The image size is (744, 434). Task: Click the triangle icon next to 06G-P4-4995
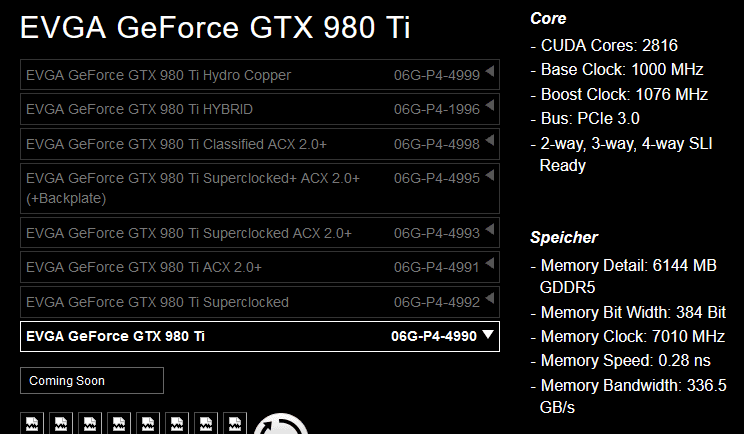click(489, 178)
